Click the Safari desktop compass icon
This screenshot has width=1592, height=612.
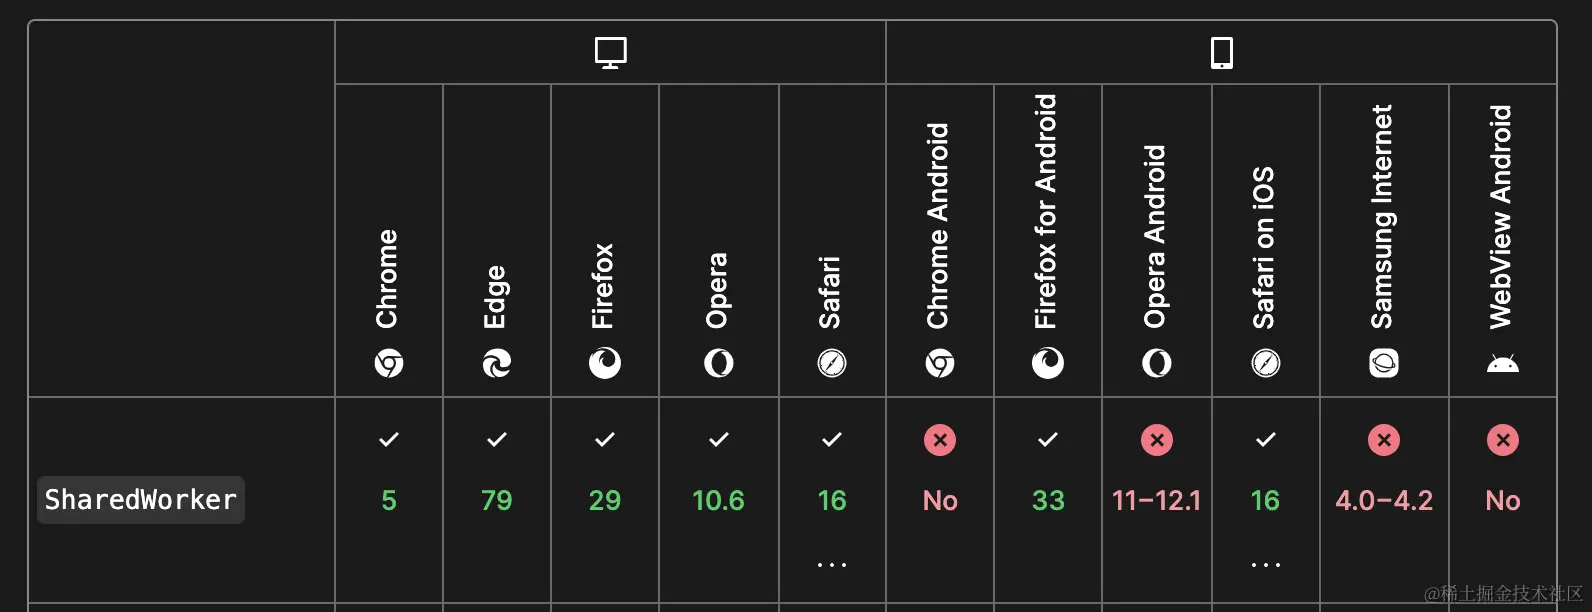click(x=832, y=363)
